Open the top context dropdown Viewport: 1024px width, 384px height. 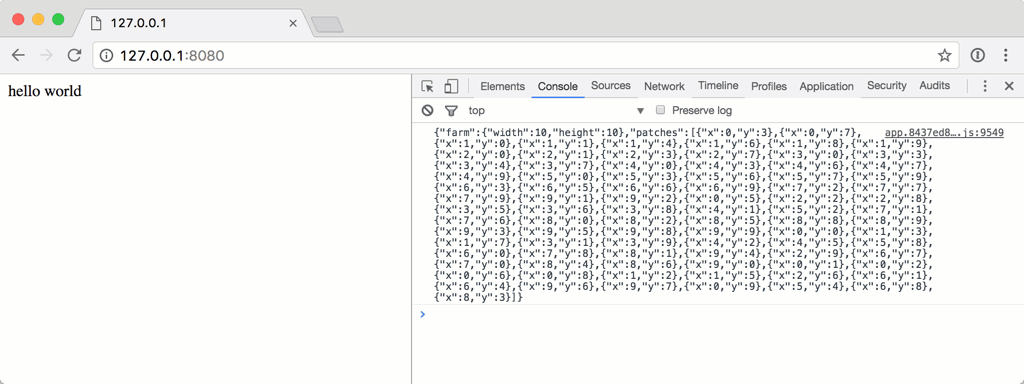(x=556, y=110)
